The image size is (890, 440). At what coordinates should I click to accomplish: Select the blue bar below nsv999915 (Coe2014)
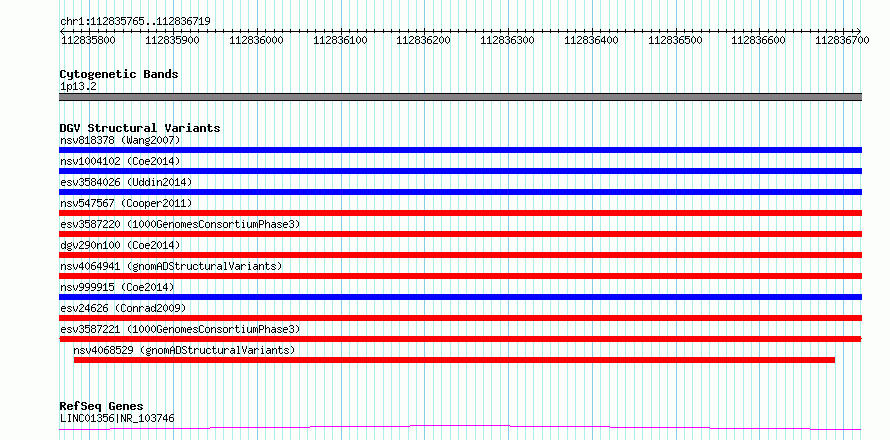[x=460, y=297]
